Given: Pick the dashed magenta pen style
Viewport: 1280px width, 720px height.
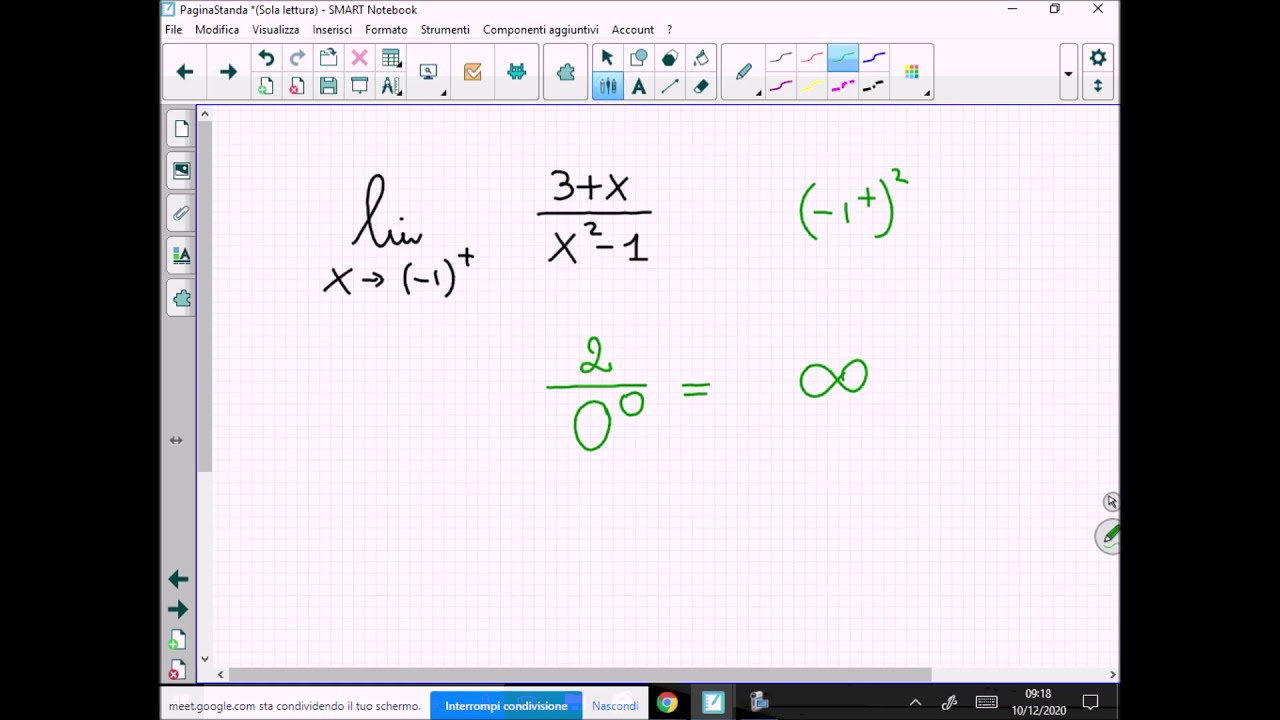Looking at the screenshot, I should coord(843,86).
